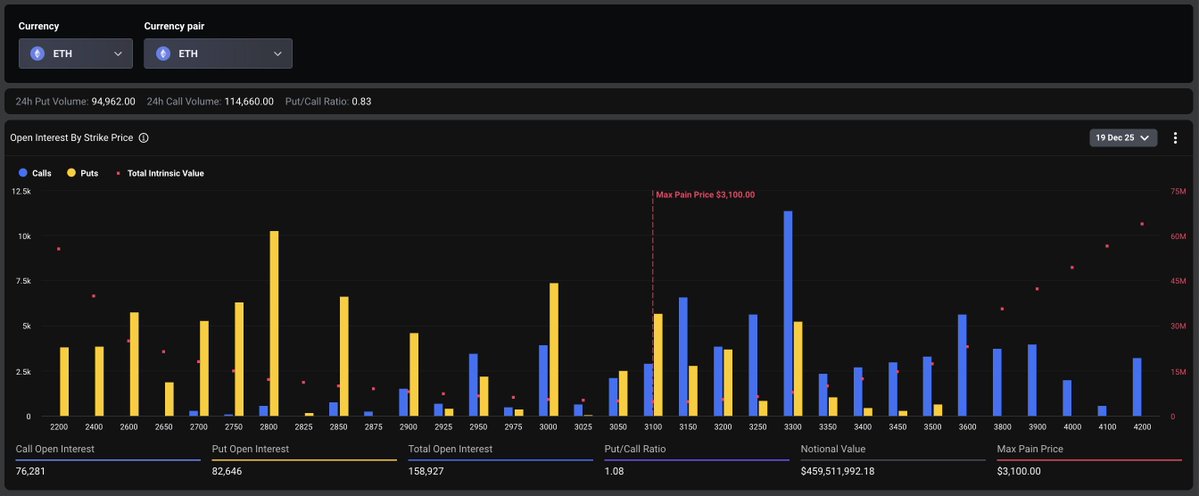Click the ETH logo in Currency pair selector

pyautogui.click(x=163, y=54)
